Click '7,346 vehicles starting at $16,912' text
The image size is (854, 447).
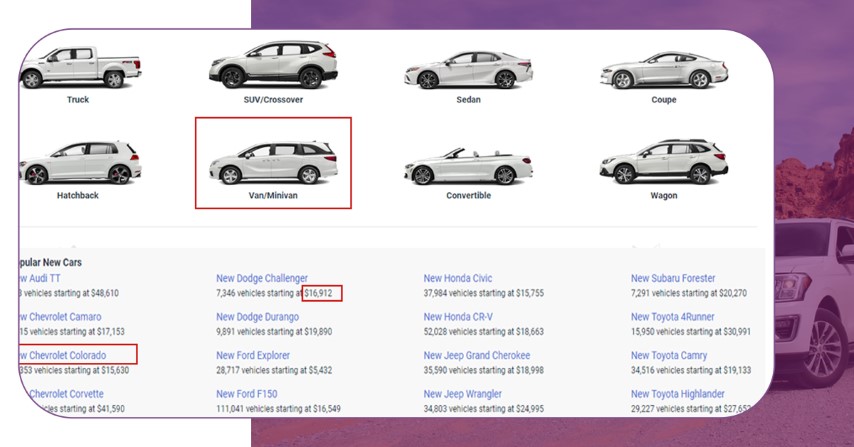(274, 293)
